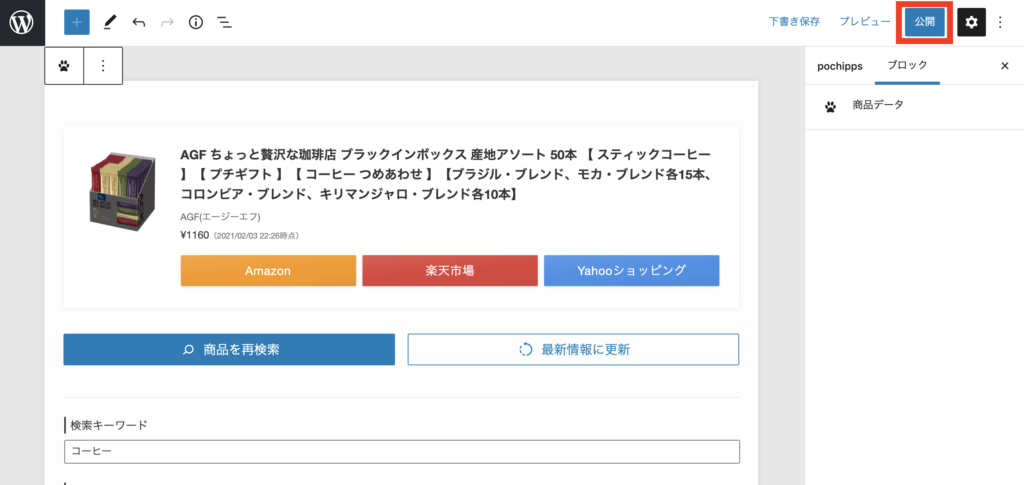Click the orange Amazon button

[x=268, y=271]
